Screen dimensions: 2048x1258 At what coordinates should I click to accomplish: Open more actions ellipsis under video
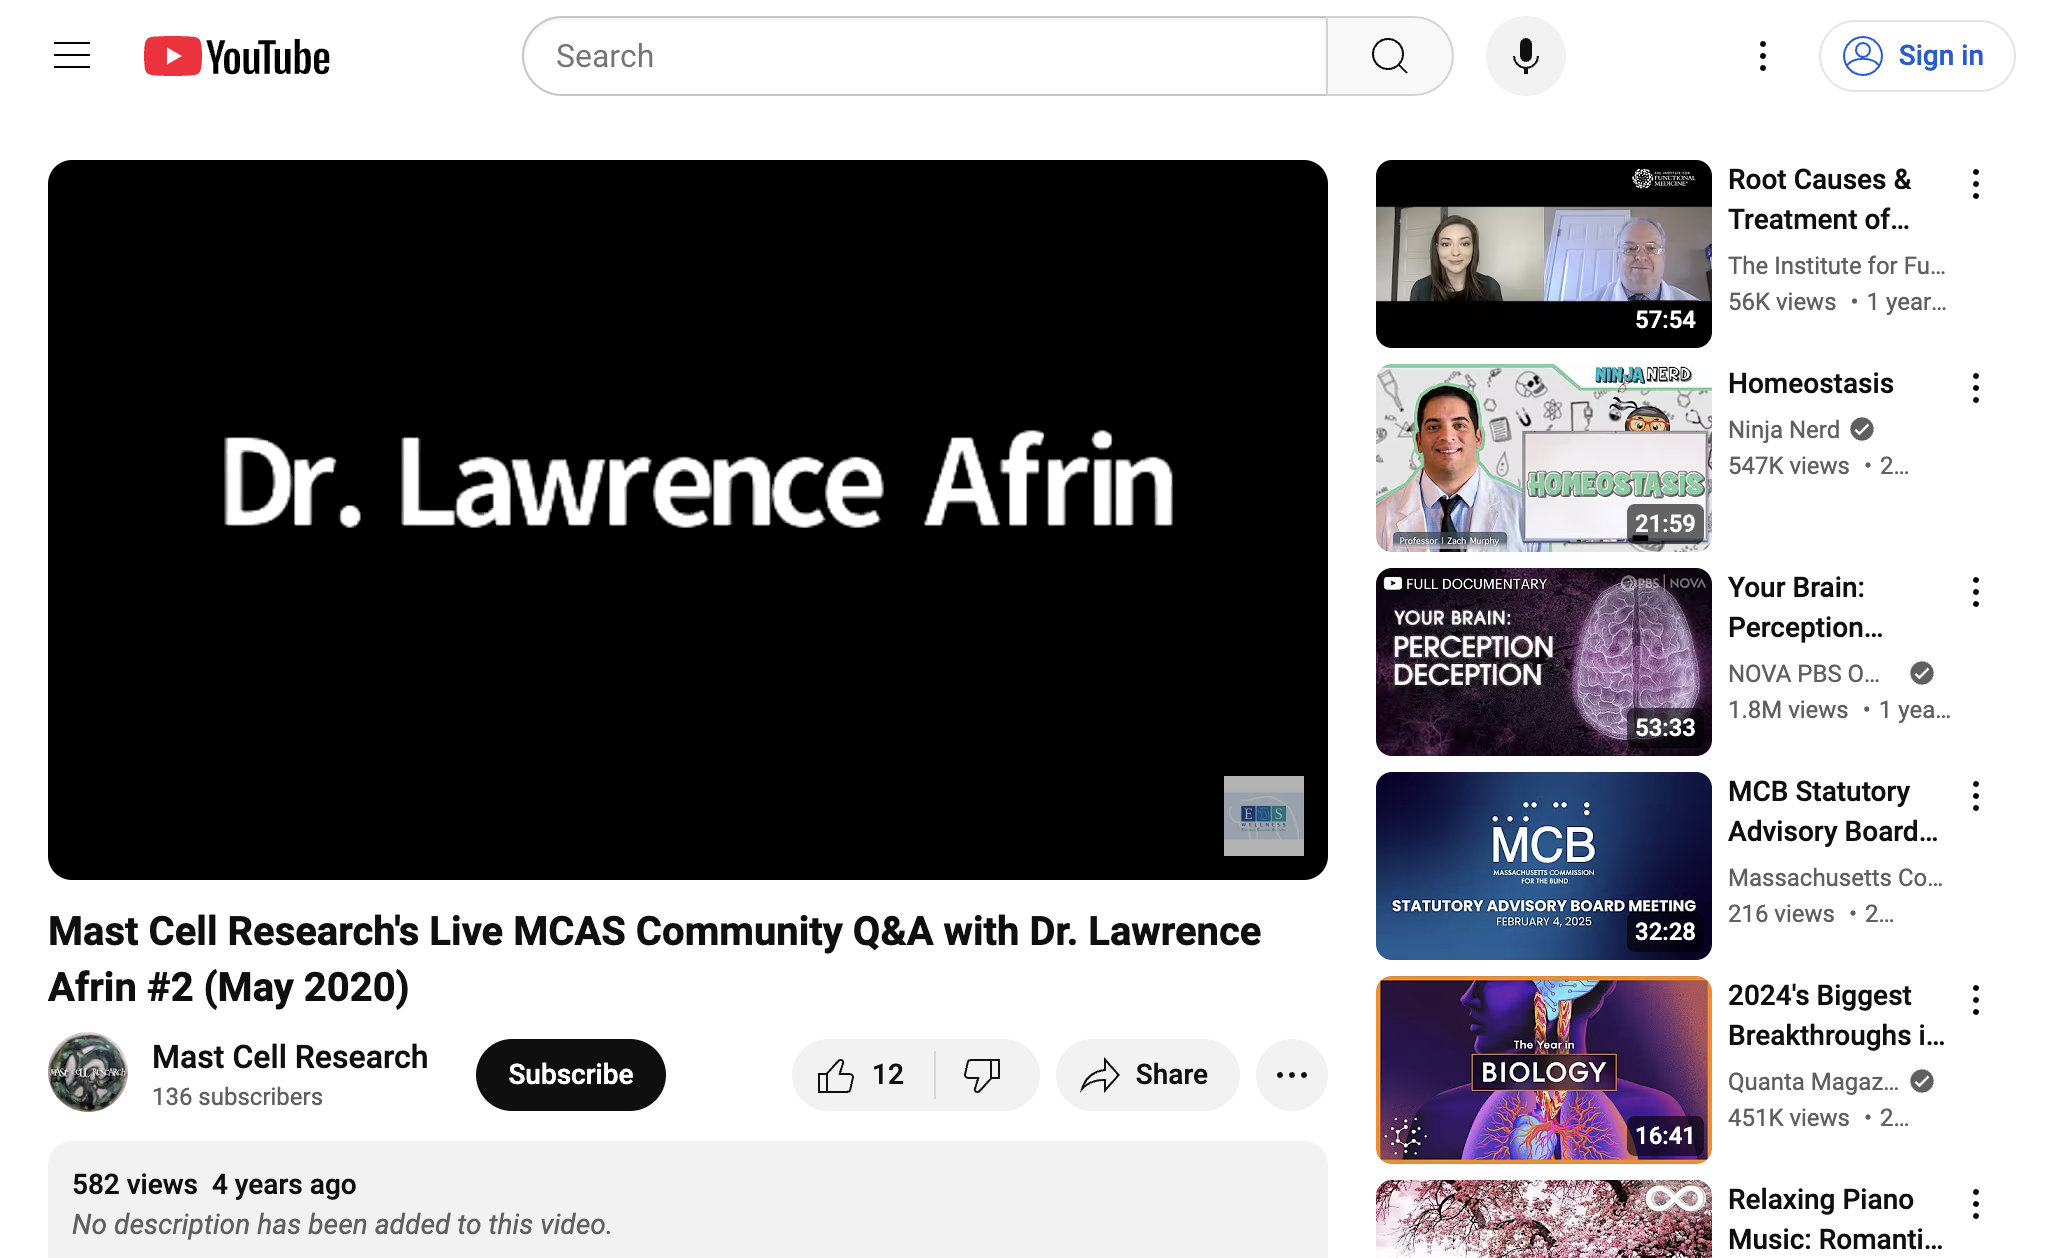click(1292, 1075)
